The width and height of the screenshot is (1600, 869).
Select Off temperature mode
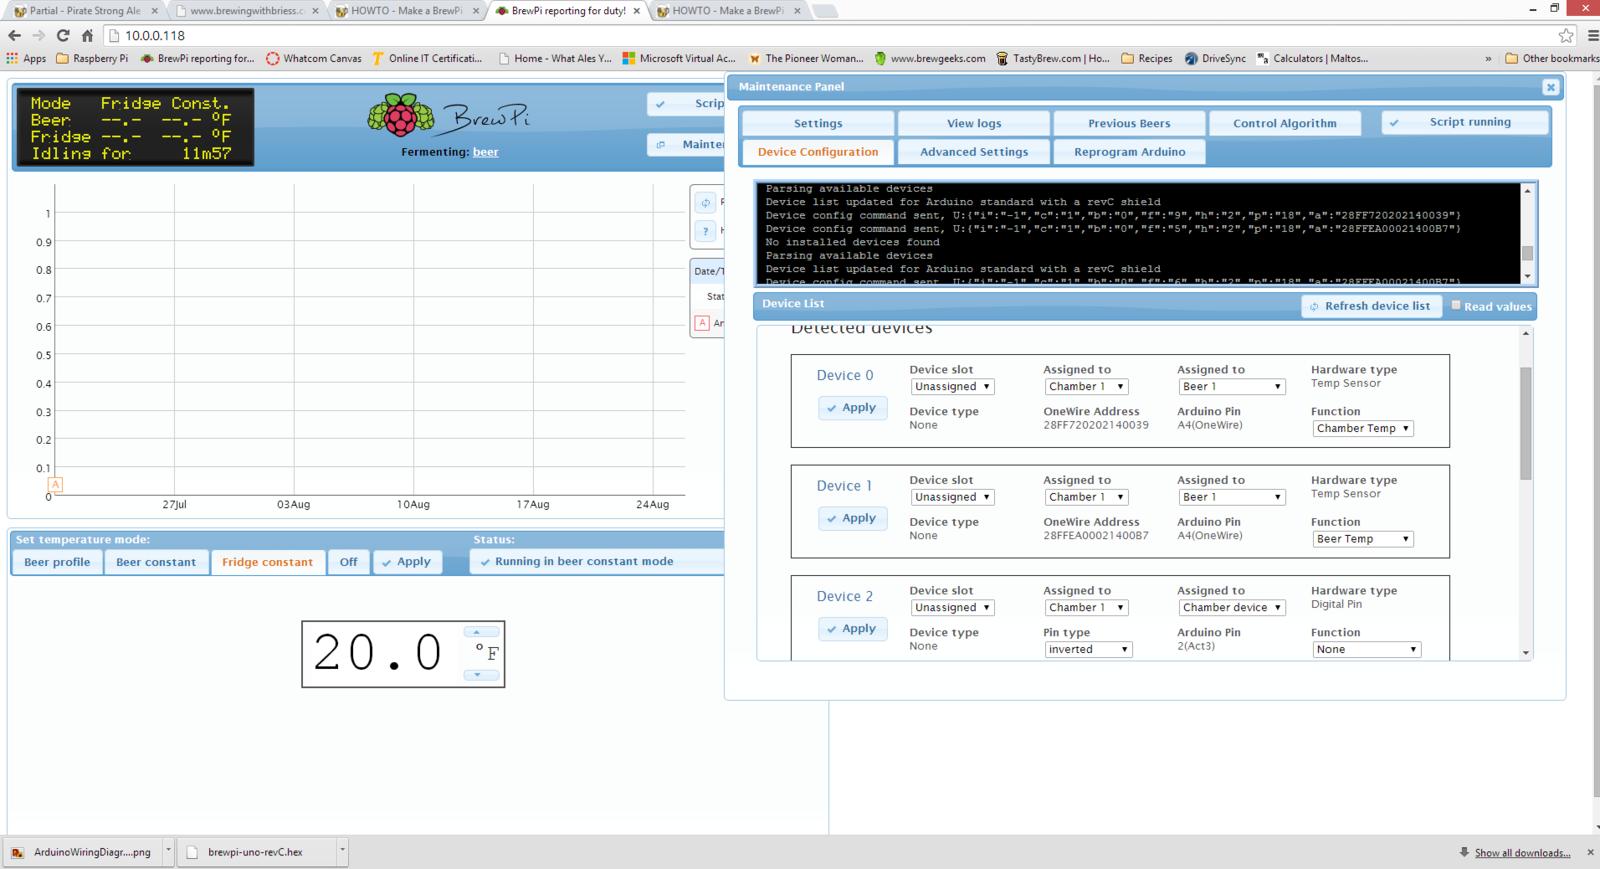pos(348,562)
